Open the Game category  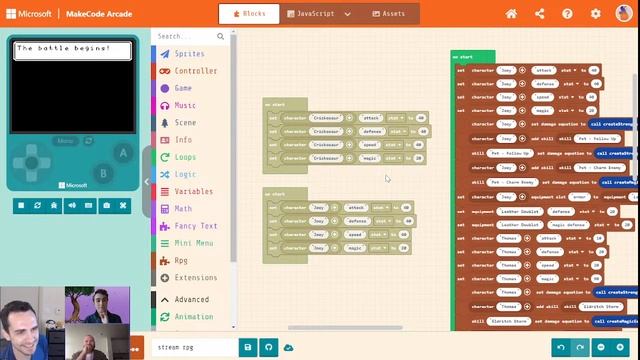tap(190, 88)
